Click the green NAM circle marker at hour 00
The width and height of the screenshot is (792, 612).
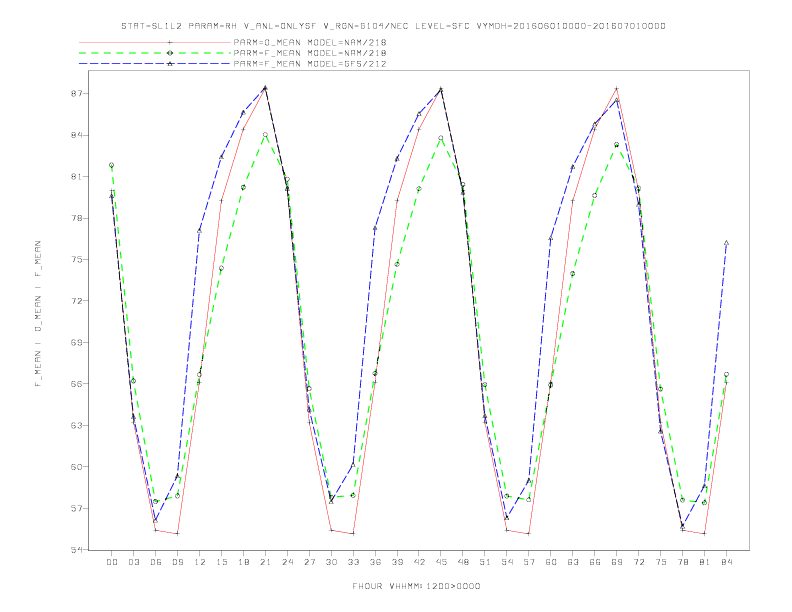(x=112, y=165)
